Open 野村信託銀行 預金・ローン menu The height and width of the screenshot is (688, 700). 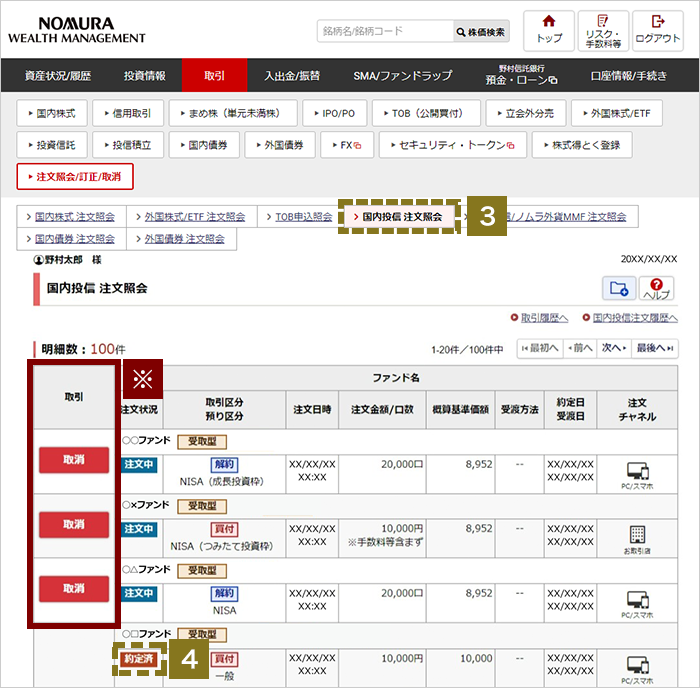coord(521,75)
